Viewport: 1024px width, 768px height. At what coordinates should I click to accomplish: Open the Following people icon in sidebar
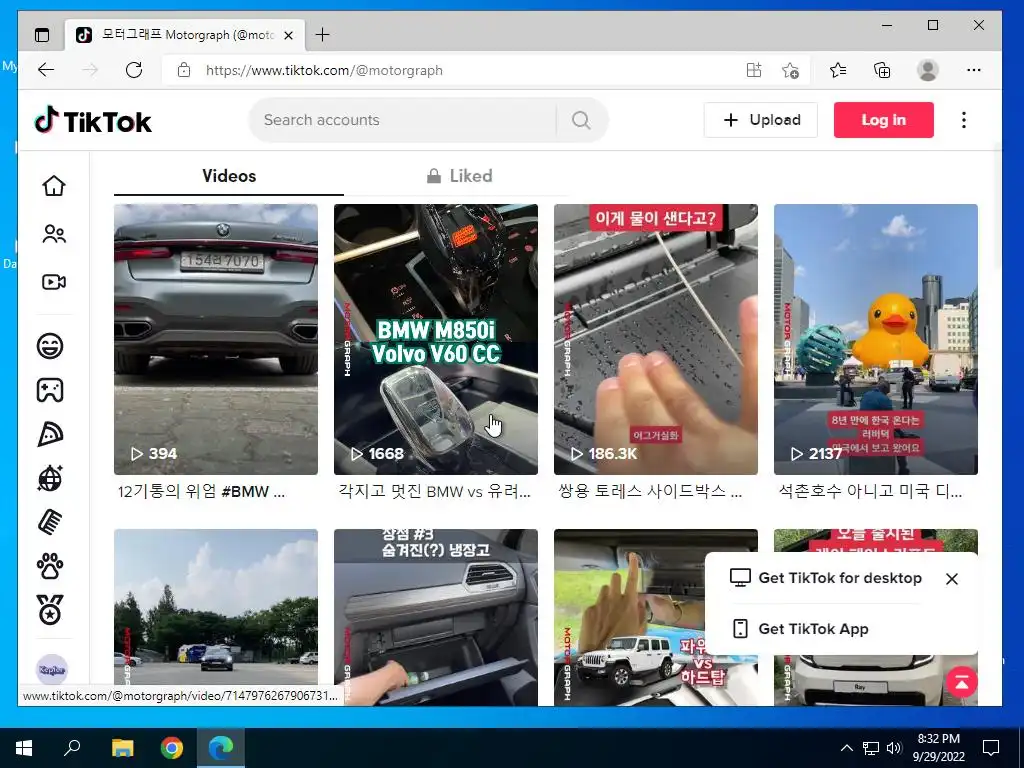[x=54, y=234]
